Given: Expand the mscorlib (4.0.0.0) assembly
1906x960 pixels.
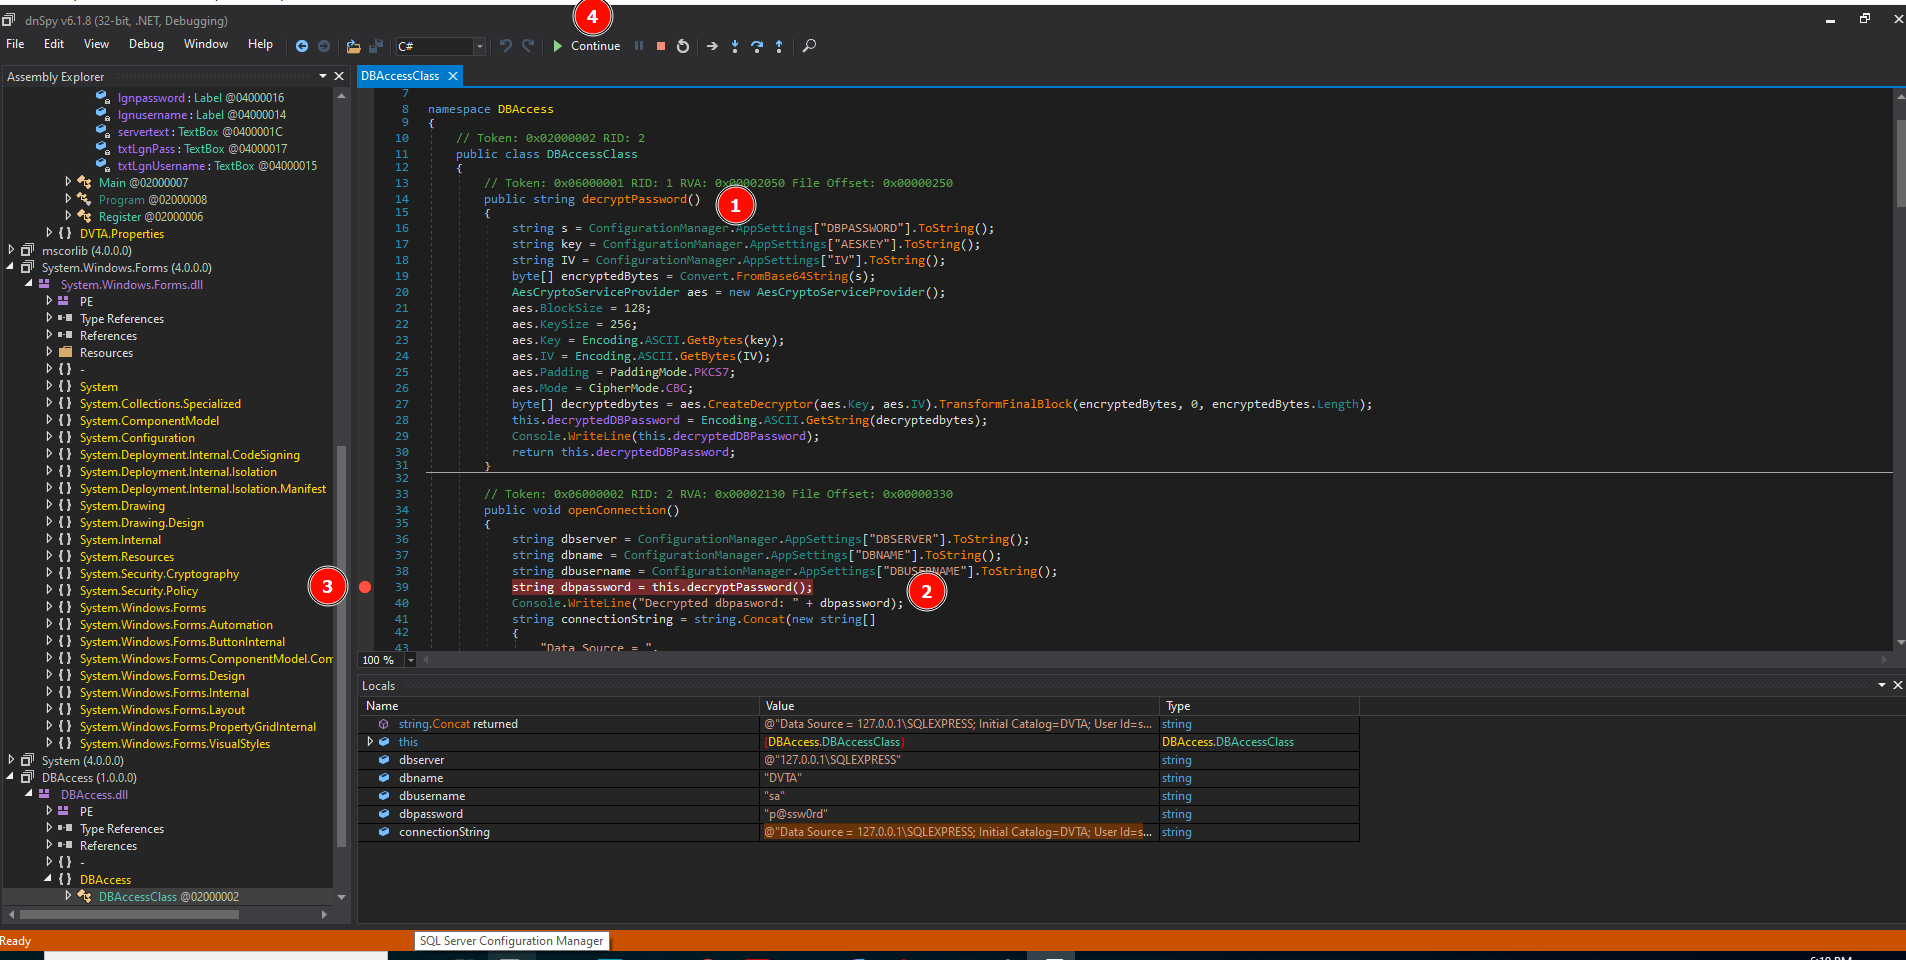Looking at the screenshot, I should (x=11, y=250).
